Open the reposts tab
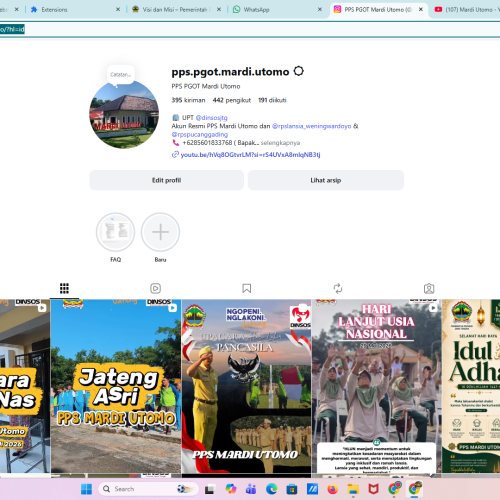This screenshot has height=500, width=500. point(338,288)
